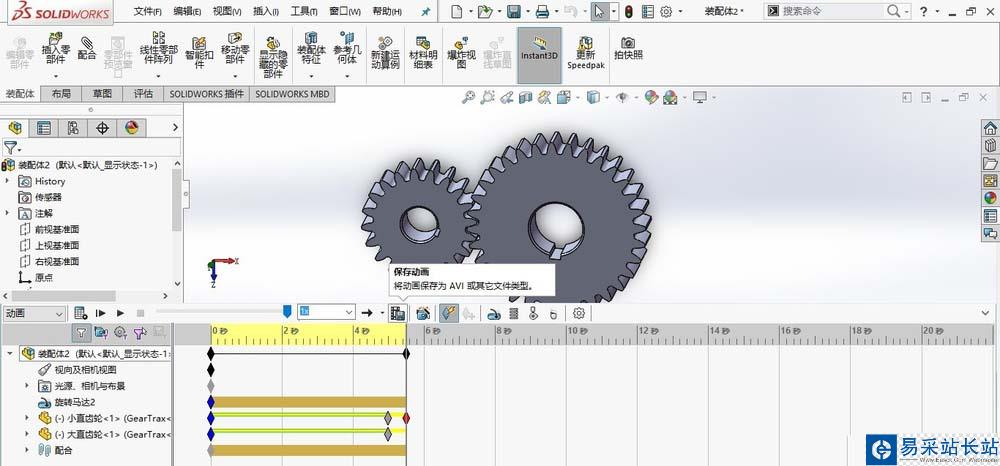The width and height of the screenshot is (1000, 466).
Task: Open the Options gear in the top toolbar
Action: coord(666,11)
